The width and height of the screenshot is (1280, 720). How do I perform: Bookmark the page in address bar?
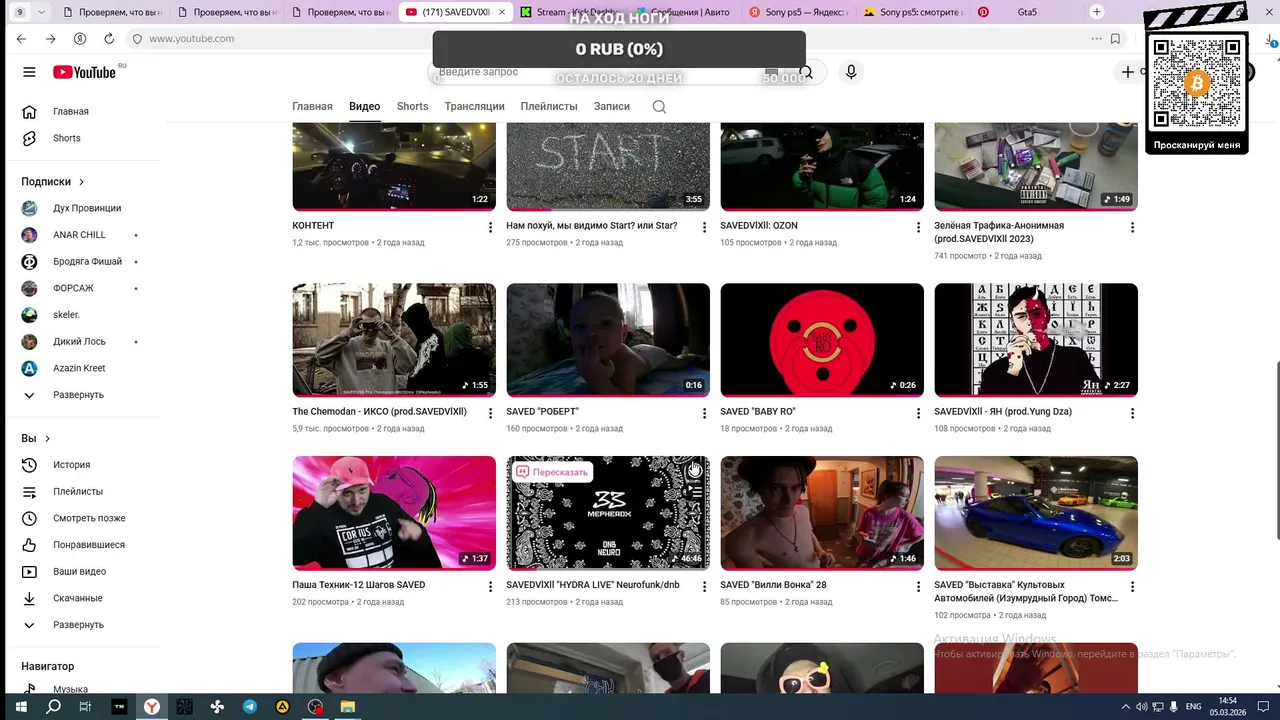(x=1115, y=38)
